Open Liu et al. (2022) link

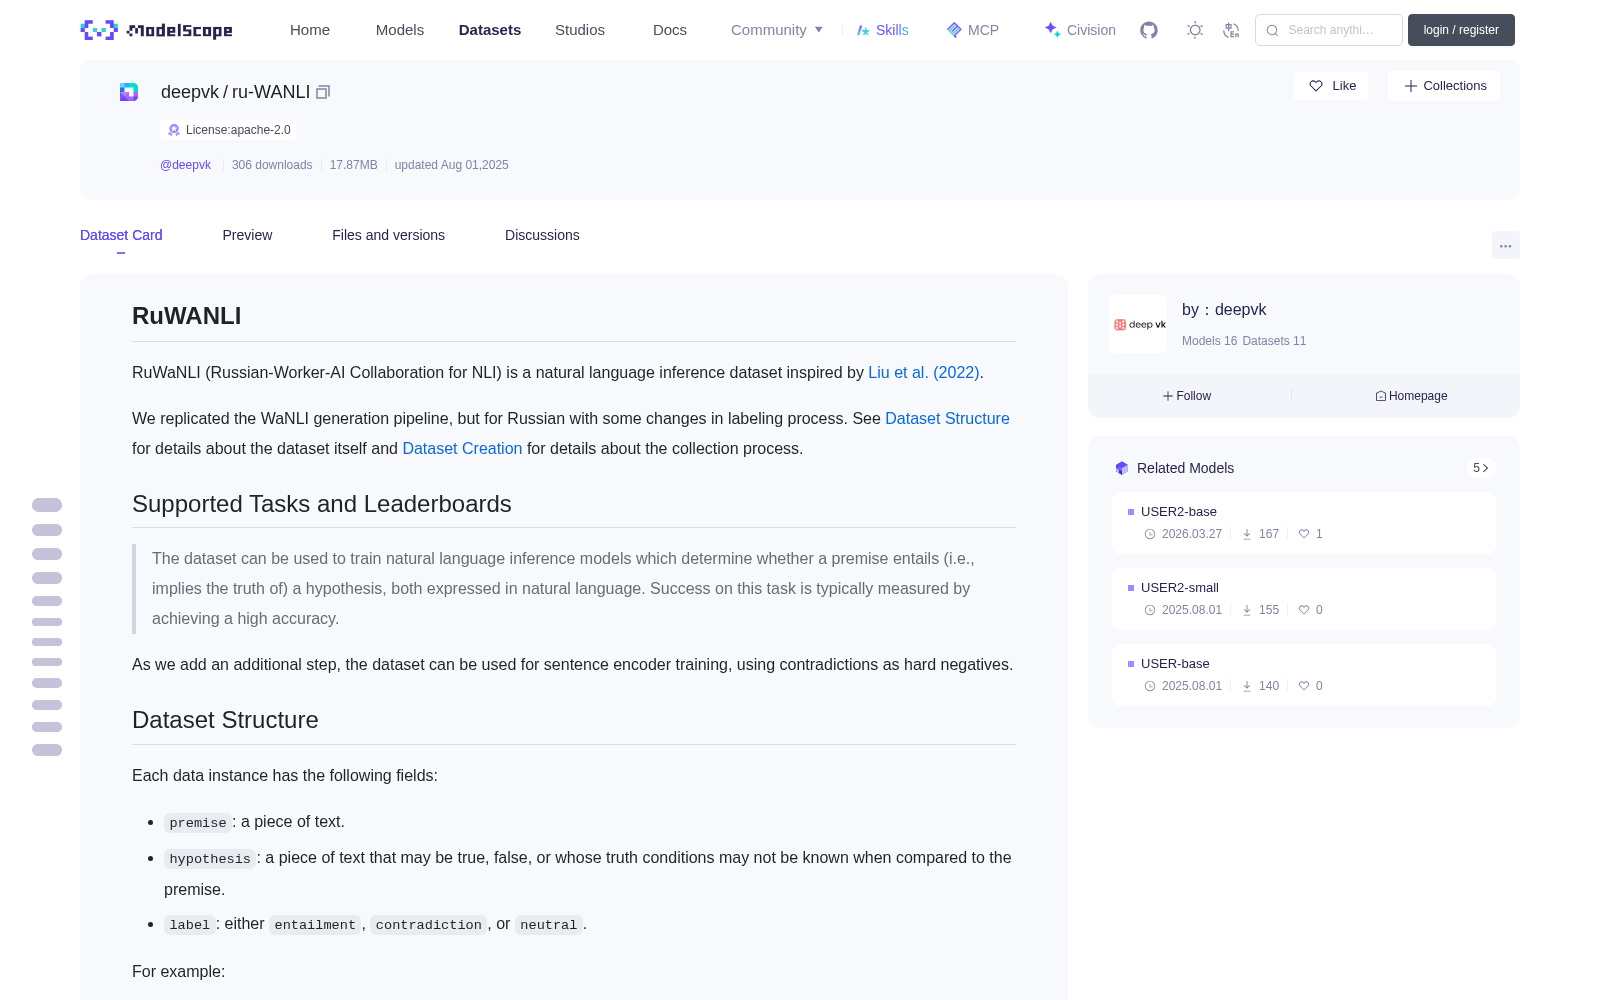924,372
